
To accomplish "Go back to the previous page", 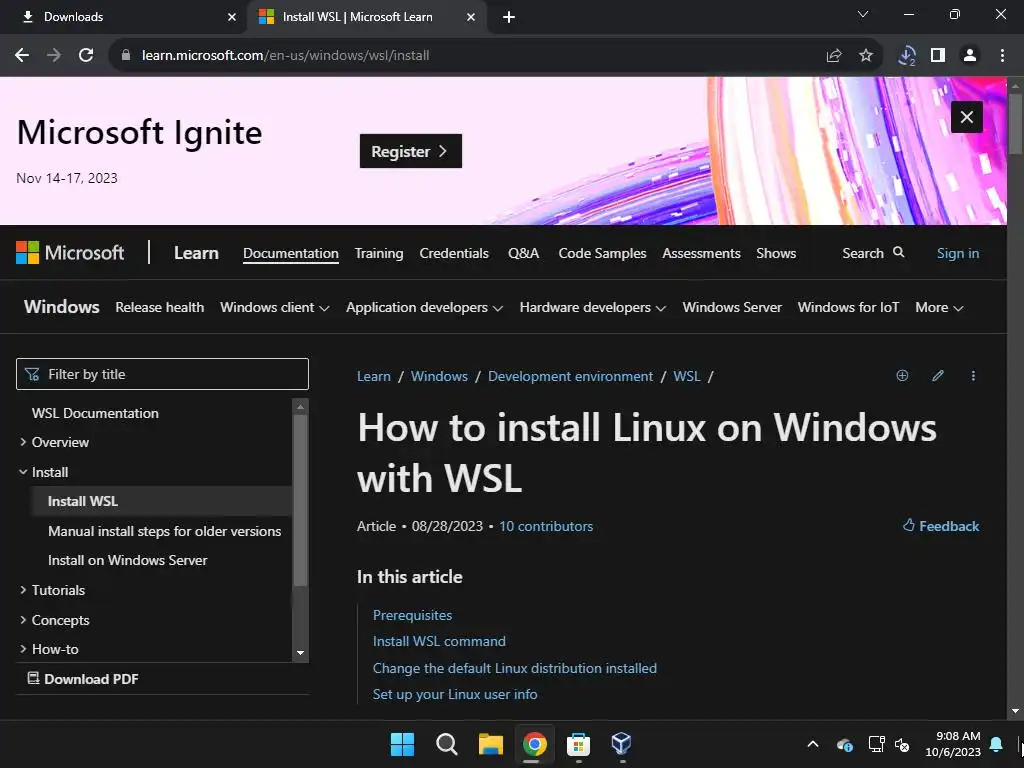I will click(x=22, y=56).
